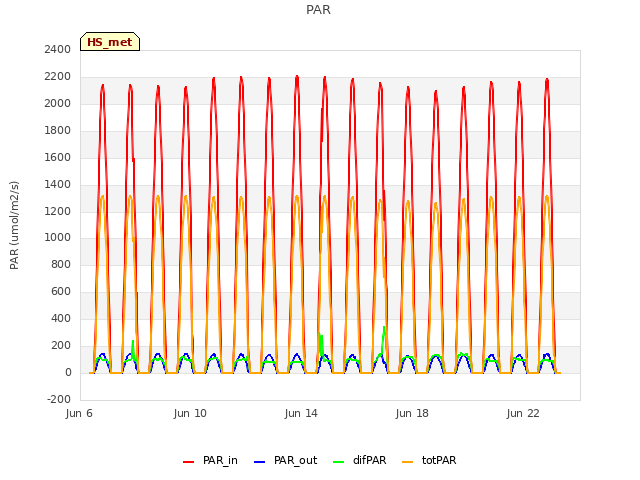Click the 1000 y-axis tick label
640x480 pixels.
tap(58, 238)
